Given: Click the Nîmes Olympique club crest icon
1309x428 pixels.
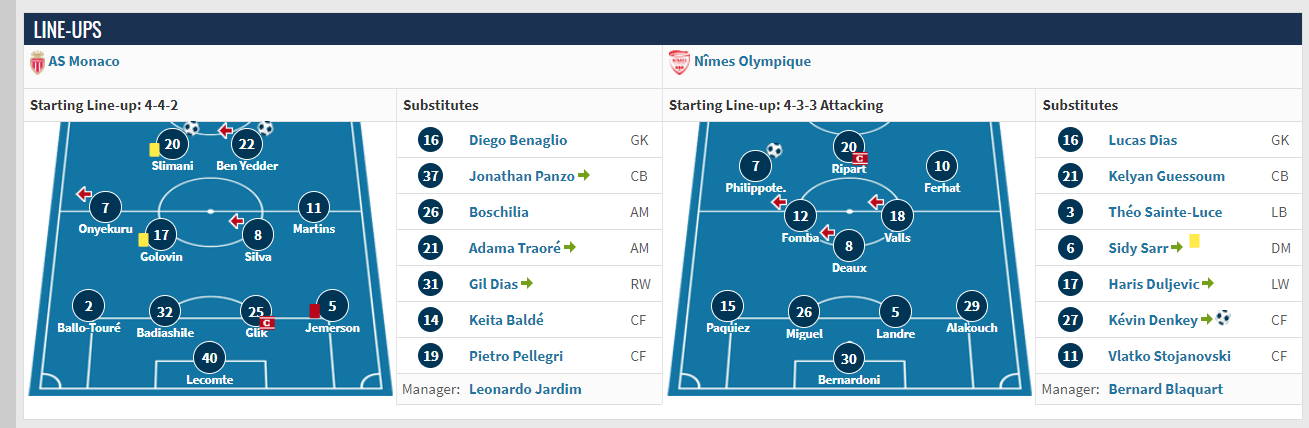Looking at the screenshot, I should [679, 62].
